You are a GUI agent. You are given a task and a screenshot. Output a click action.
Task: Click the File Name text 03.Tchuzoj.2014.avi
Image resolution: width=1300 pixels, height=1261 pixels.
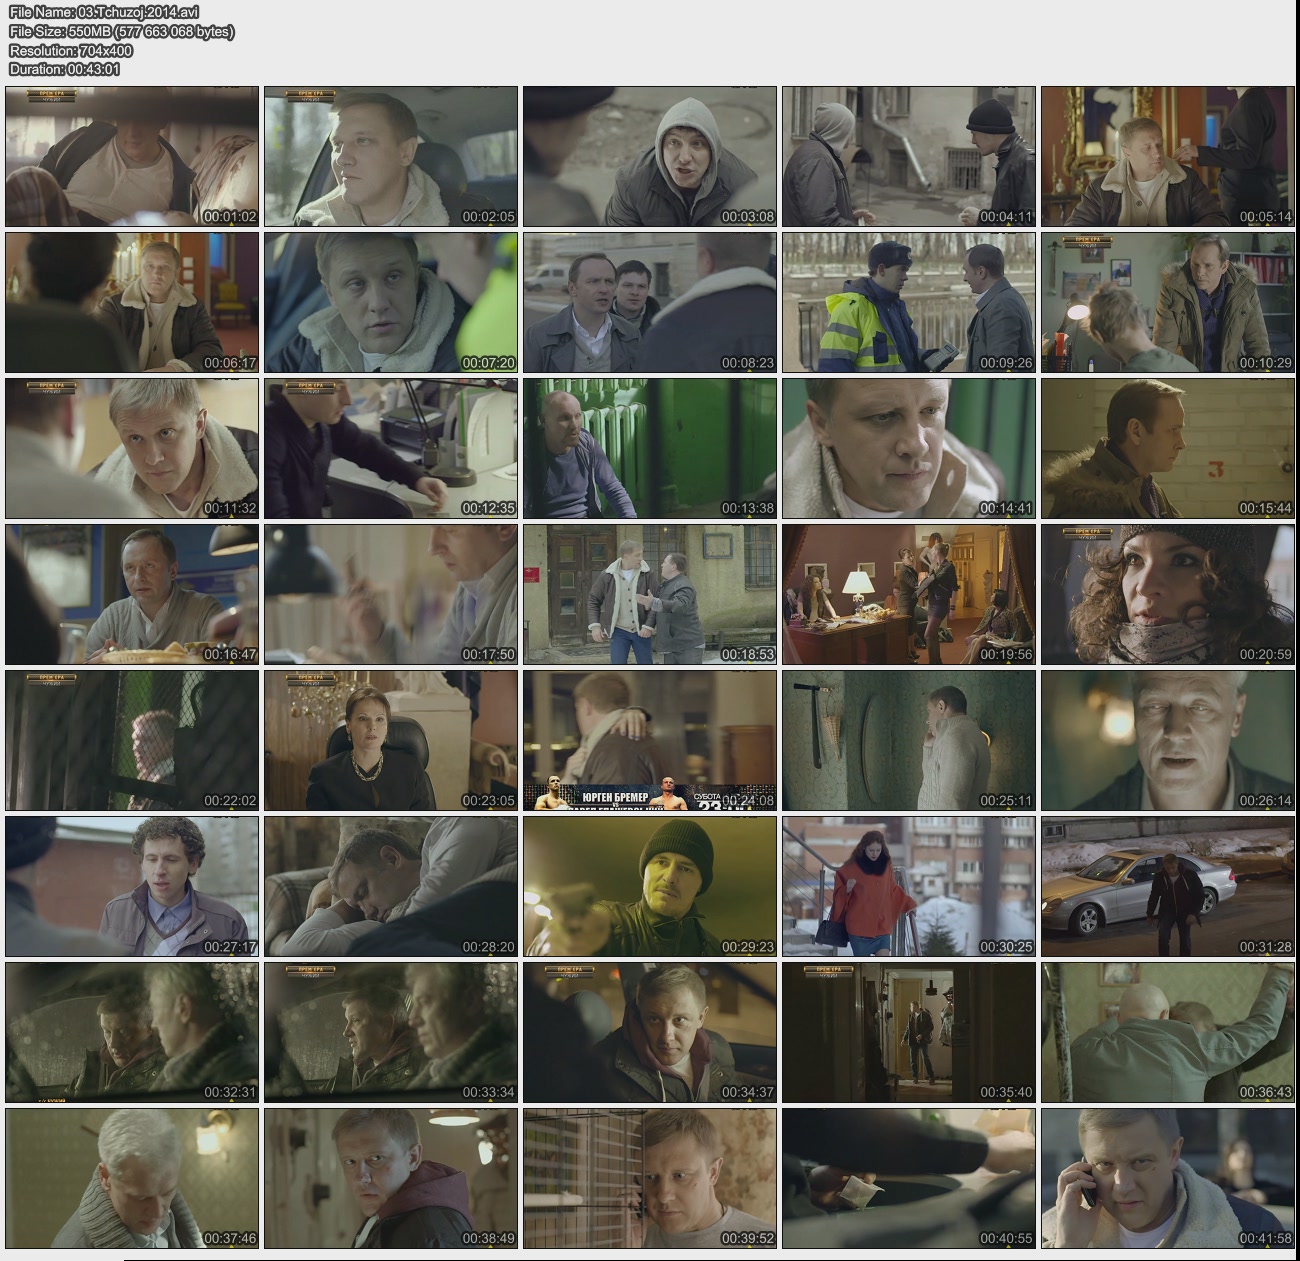[104, 12]
